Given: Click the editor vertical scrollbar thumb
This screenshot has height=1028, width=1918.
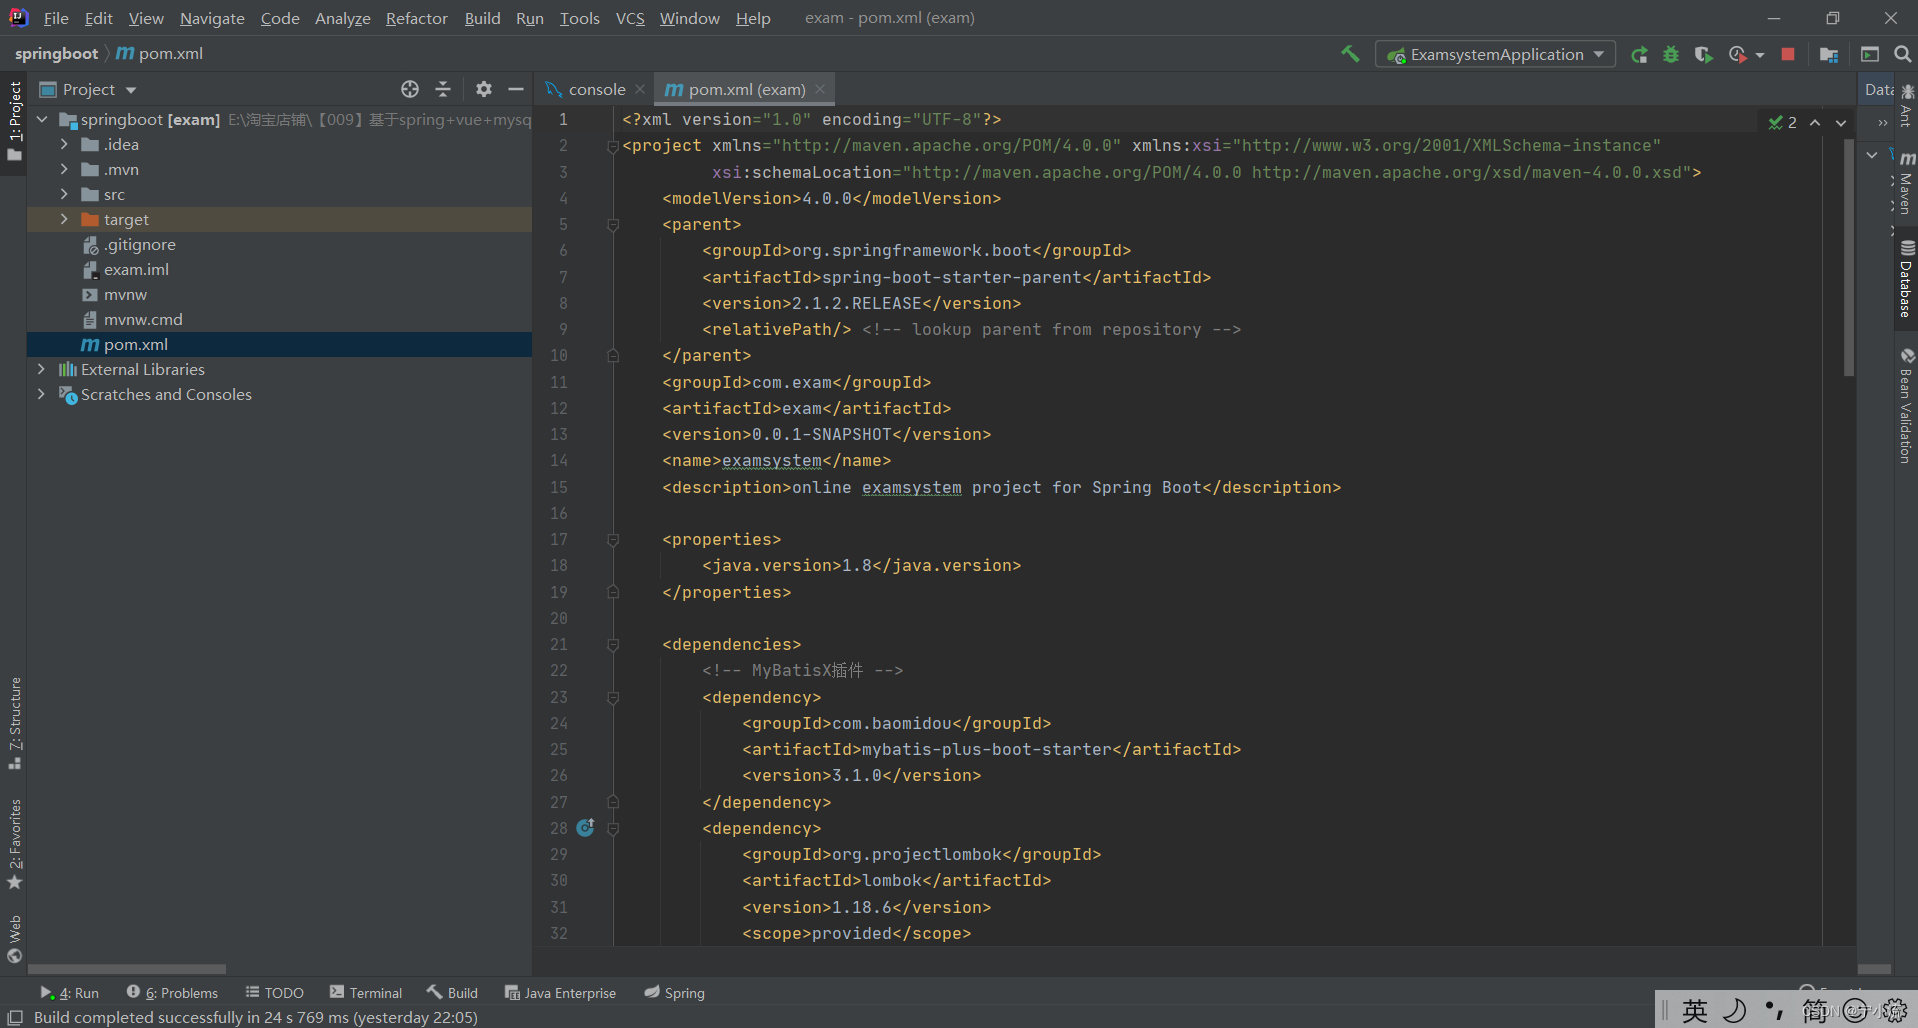Looking at the screenshot, I should pyautogui.click(x=1849, y=258).
